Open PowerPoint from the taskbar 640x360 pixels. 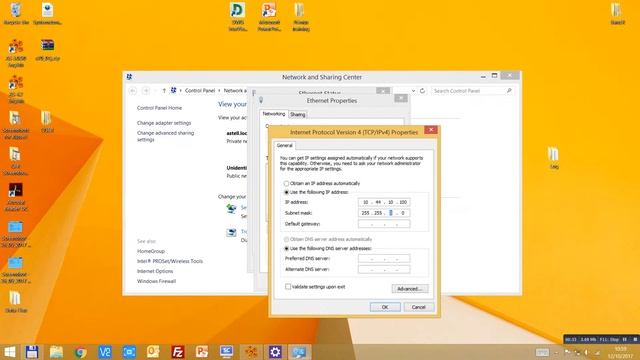202,352
